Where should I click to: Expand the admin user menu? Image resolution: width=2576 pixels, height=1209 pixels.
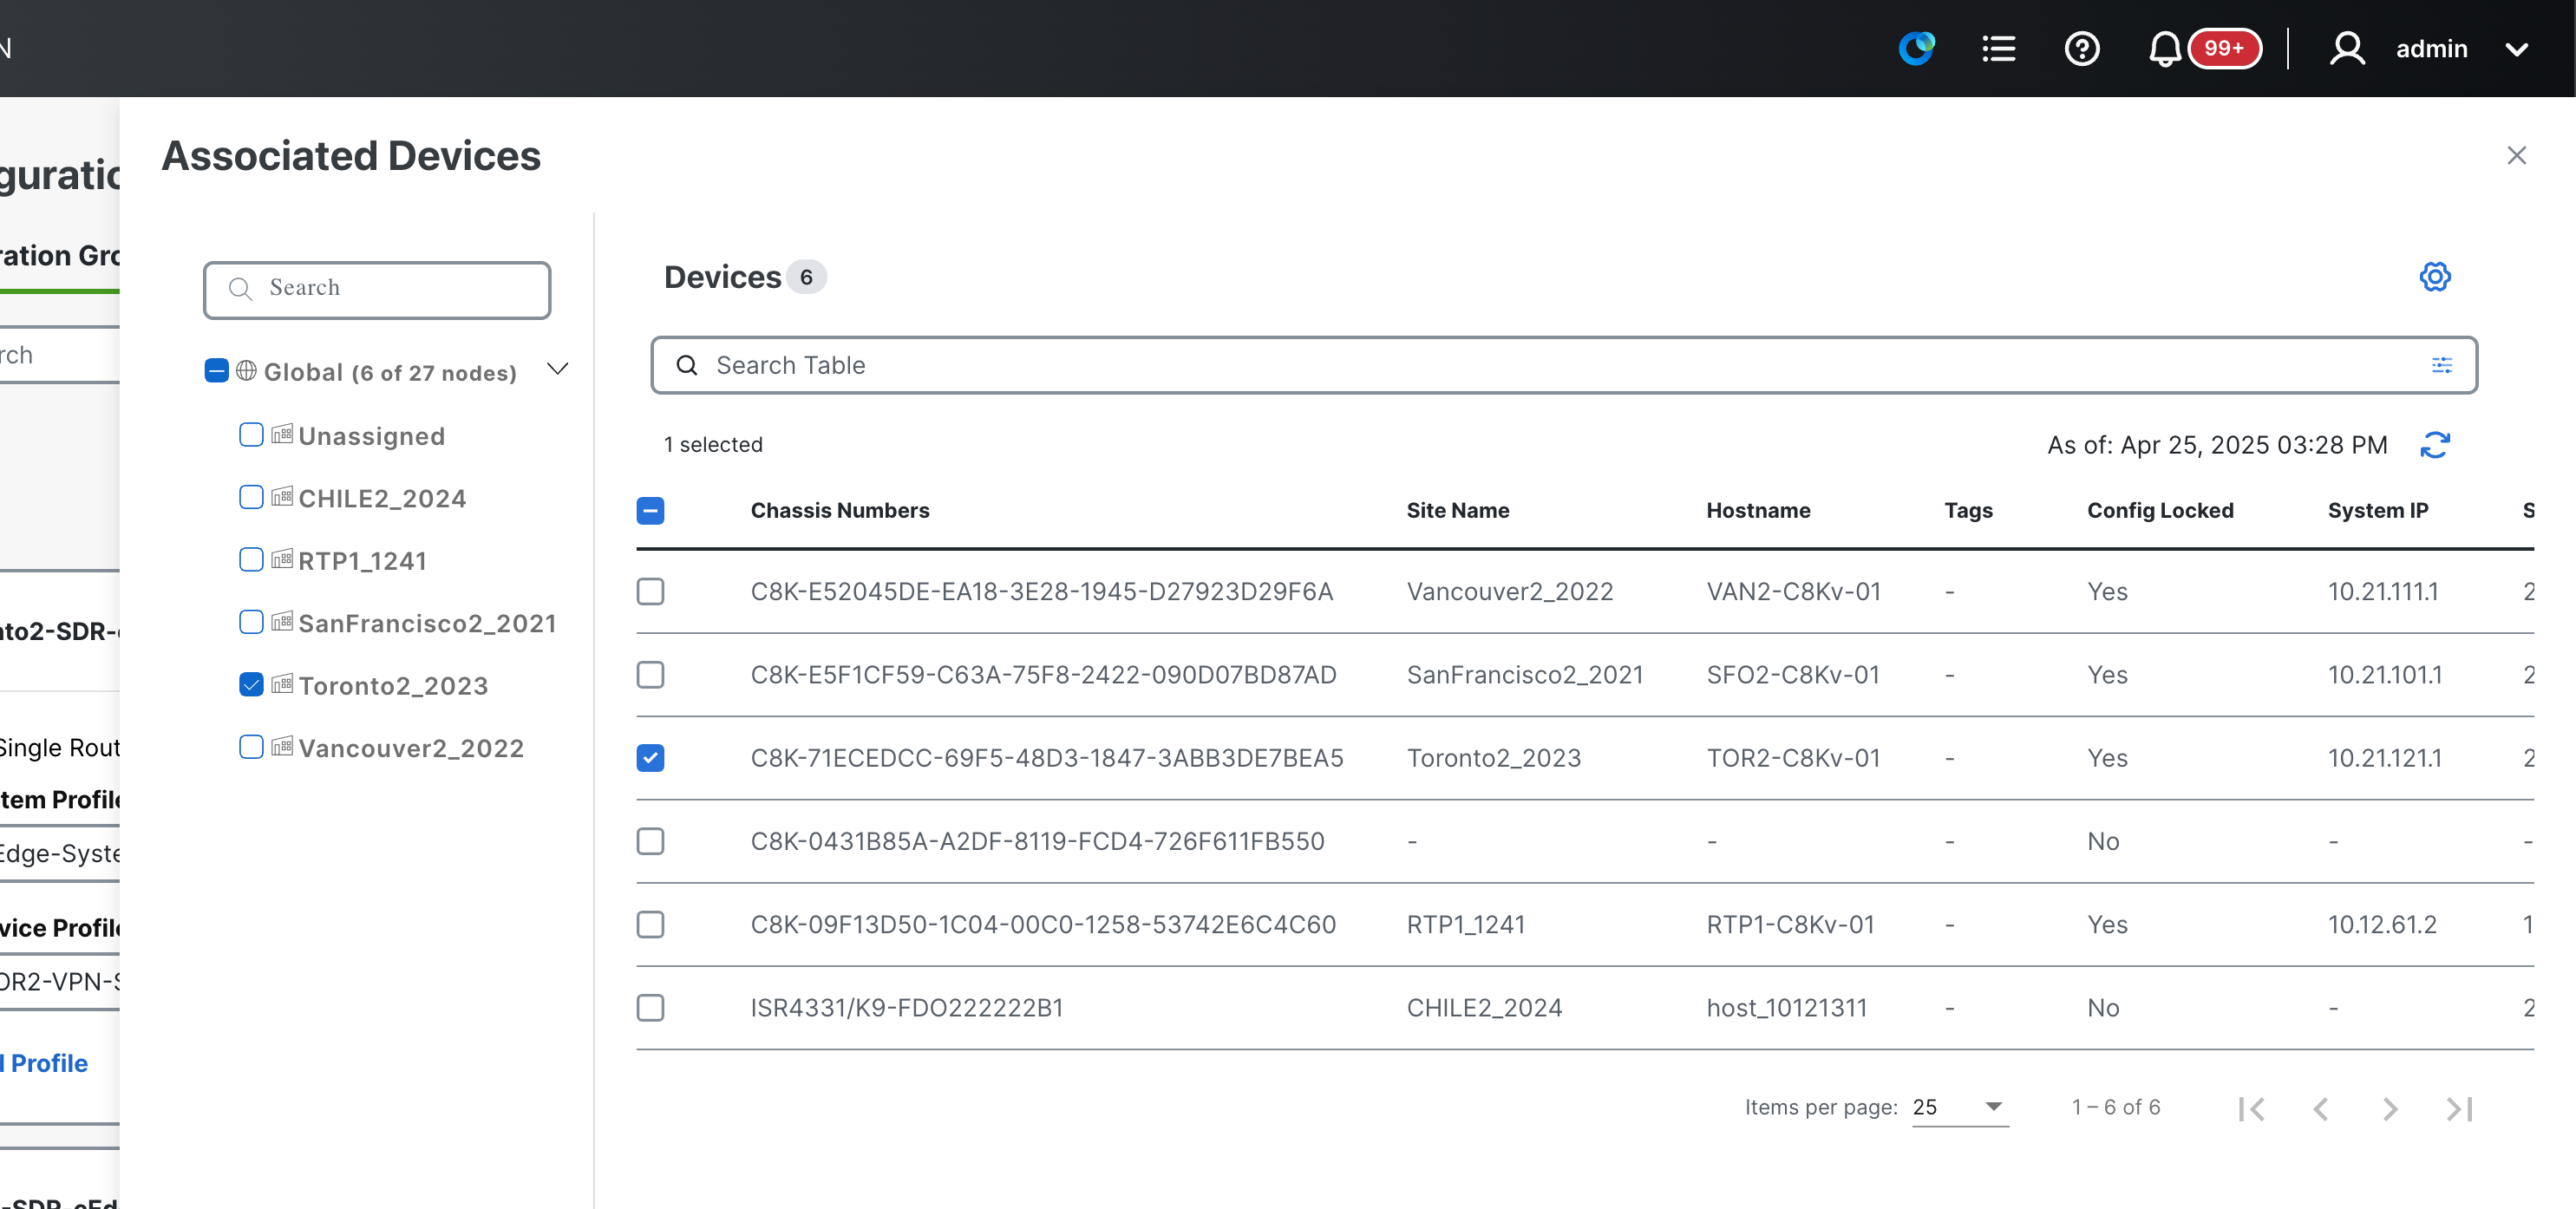pyautogui.click(x=2518, y=49)
